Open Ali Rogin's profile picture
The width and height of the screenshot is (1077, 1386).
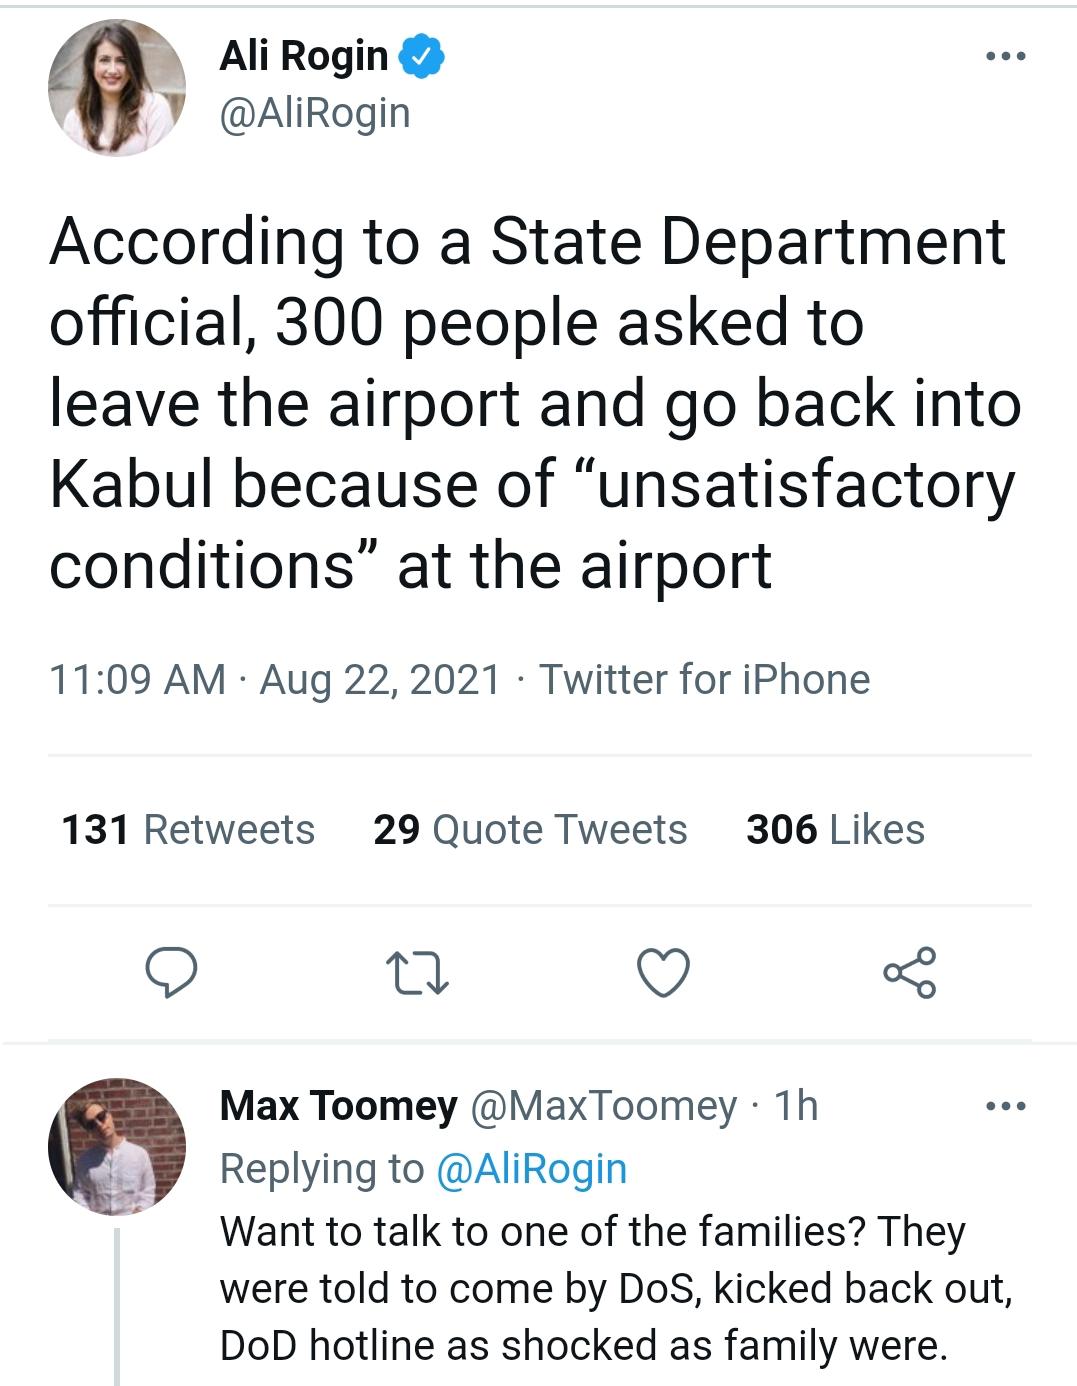(117, 88)
